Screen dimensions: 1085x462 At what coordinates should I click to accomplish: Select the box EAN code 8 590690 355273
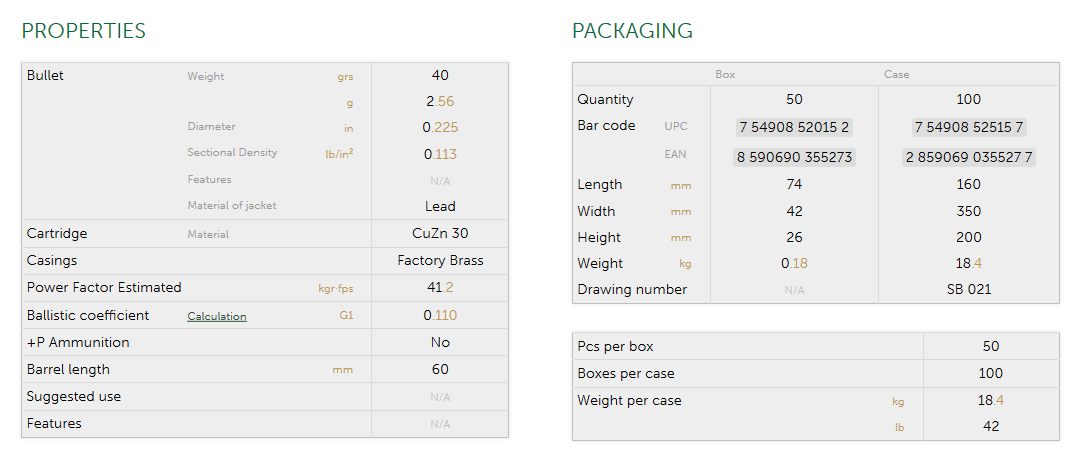tap(794, 157)
